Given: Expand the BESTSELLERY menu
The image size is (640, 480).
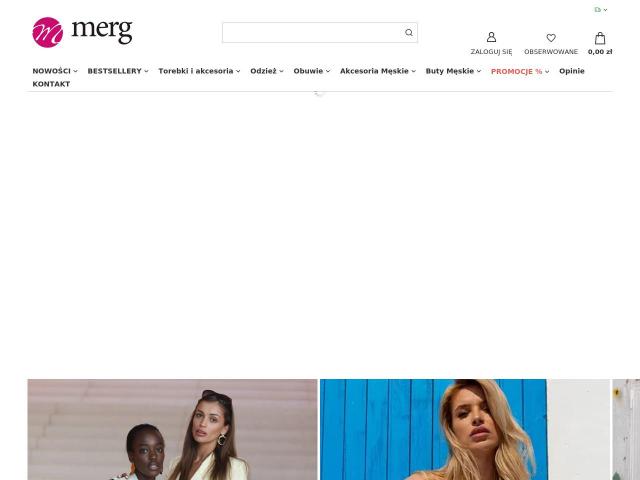Looking at the screenshot, I should [118, 71].
